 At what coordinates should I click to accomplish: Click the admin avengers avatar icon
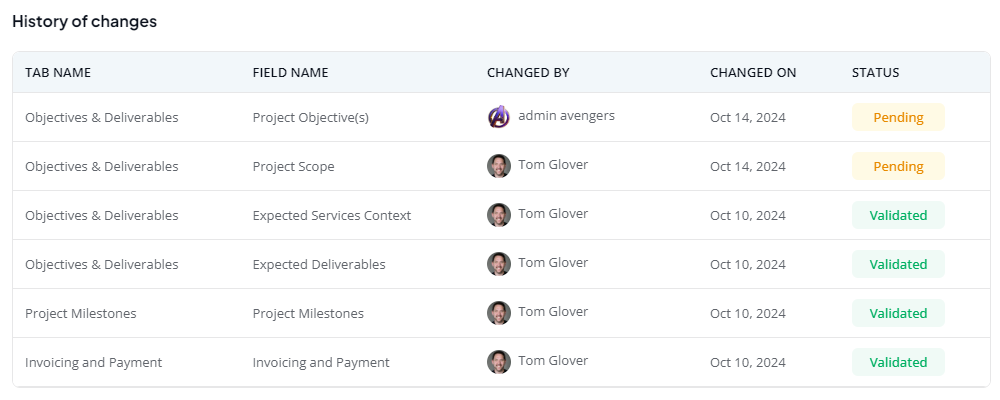[x=499, y=117]
